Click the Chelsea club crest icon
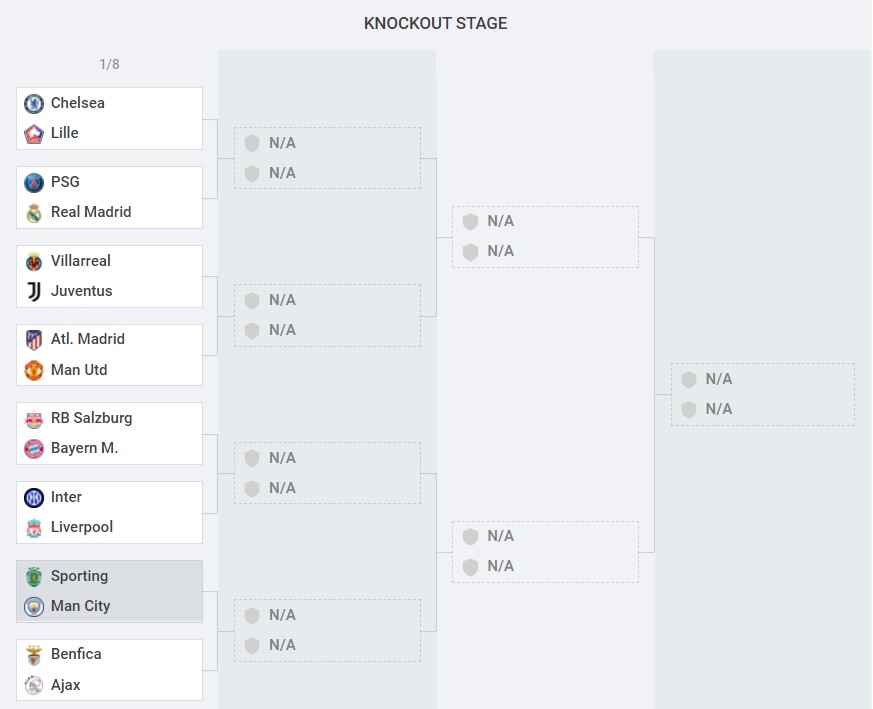873x709 pixels. pyautogui.click(x=34, y=103)
